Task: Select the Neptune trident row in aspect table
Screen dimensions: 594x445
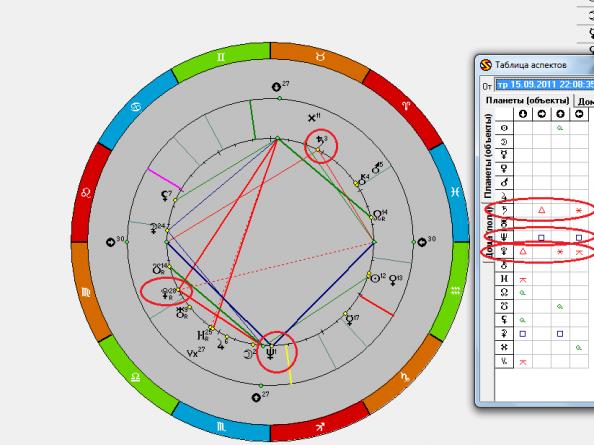Action: (504, 237)
